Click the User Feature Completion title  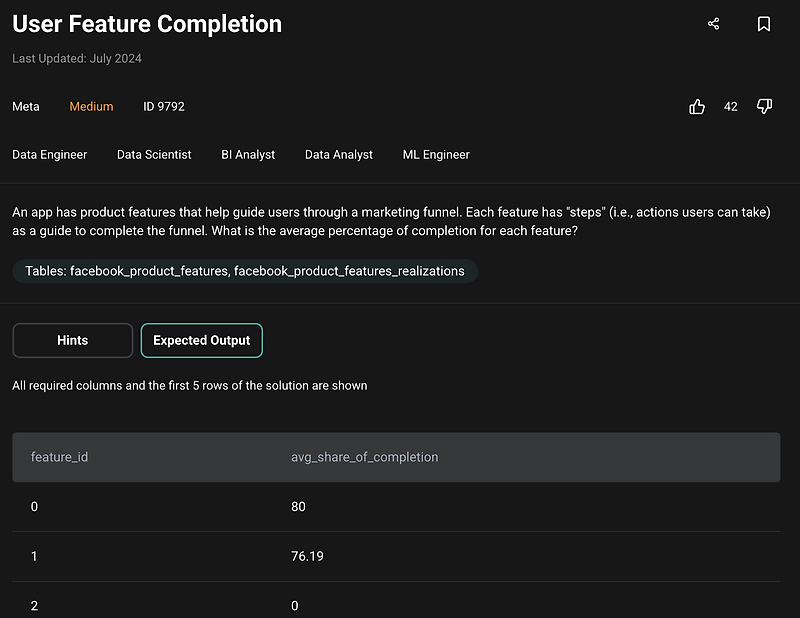tap(146, 23)
